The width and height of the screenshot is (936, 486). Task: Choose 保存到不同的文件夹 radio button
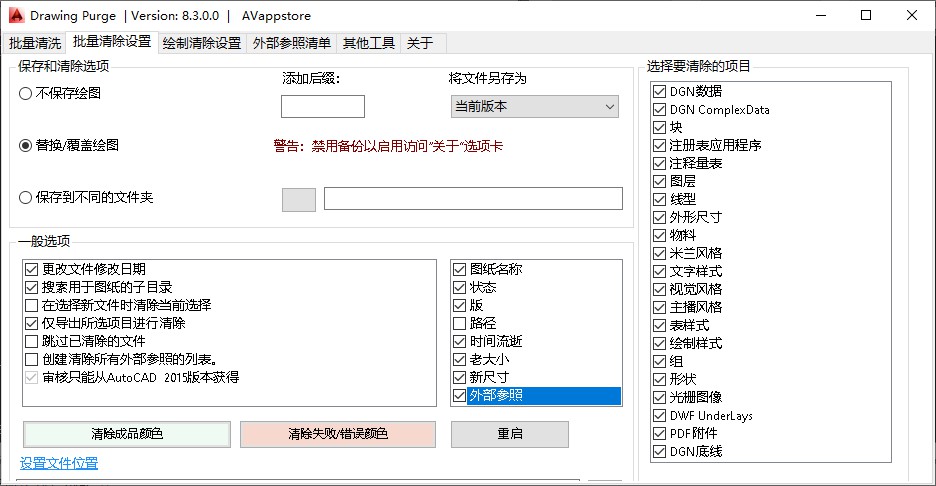(26, 198)
